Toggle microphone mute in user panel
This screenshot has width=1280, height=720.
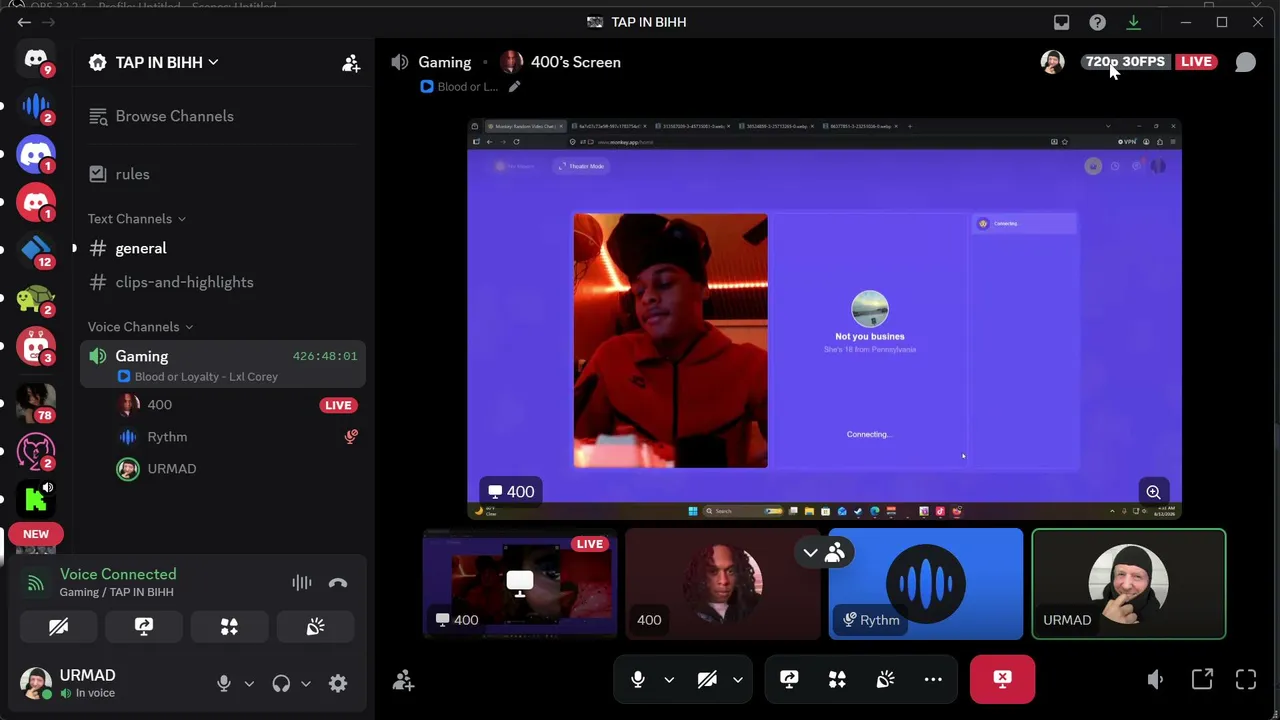coord(224,683)
